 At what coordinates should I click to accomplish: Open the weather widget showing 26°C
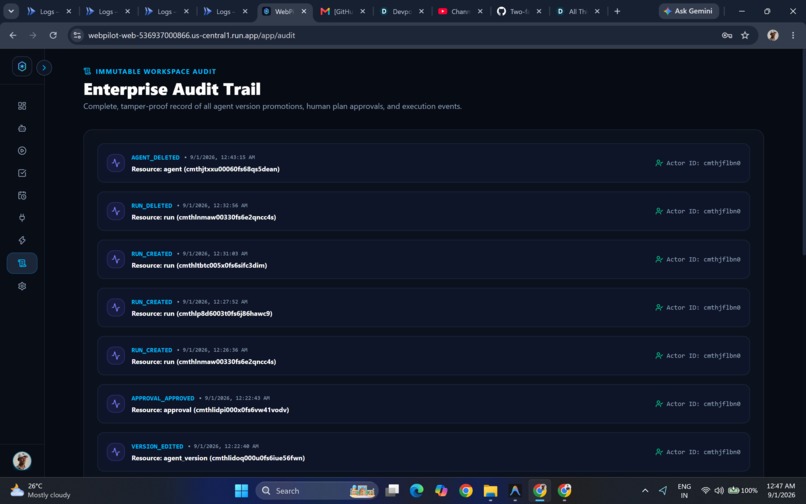coord(41,491)
